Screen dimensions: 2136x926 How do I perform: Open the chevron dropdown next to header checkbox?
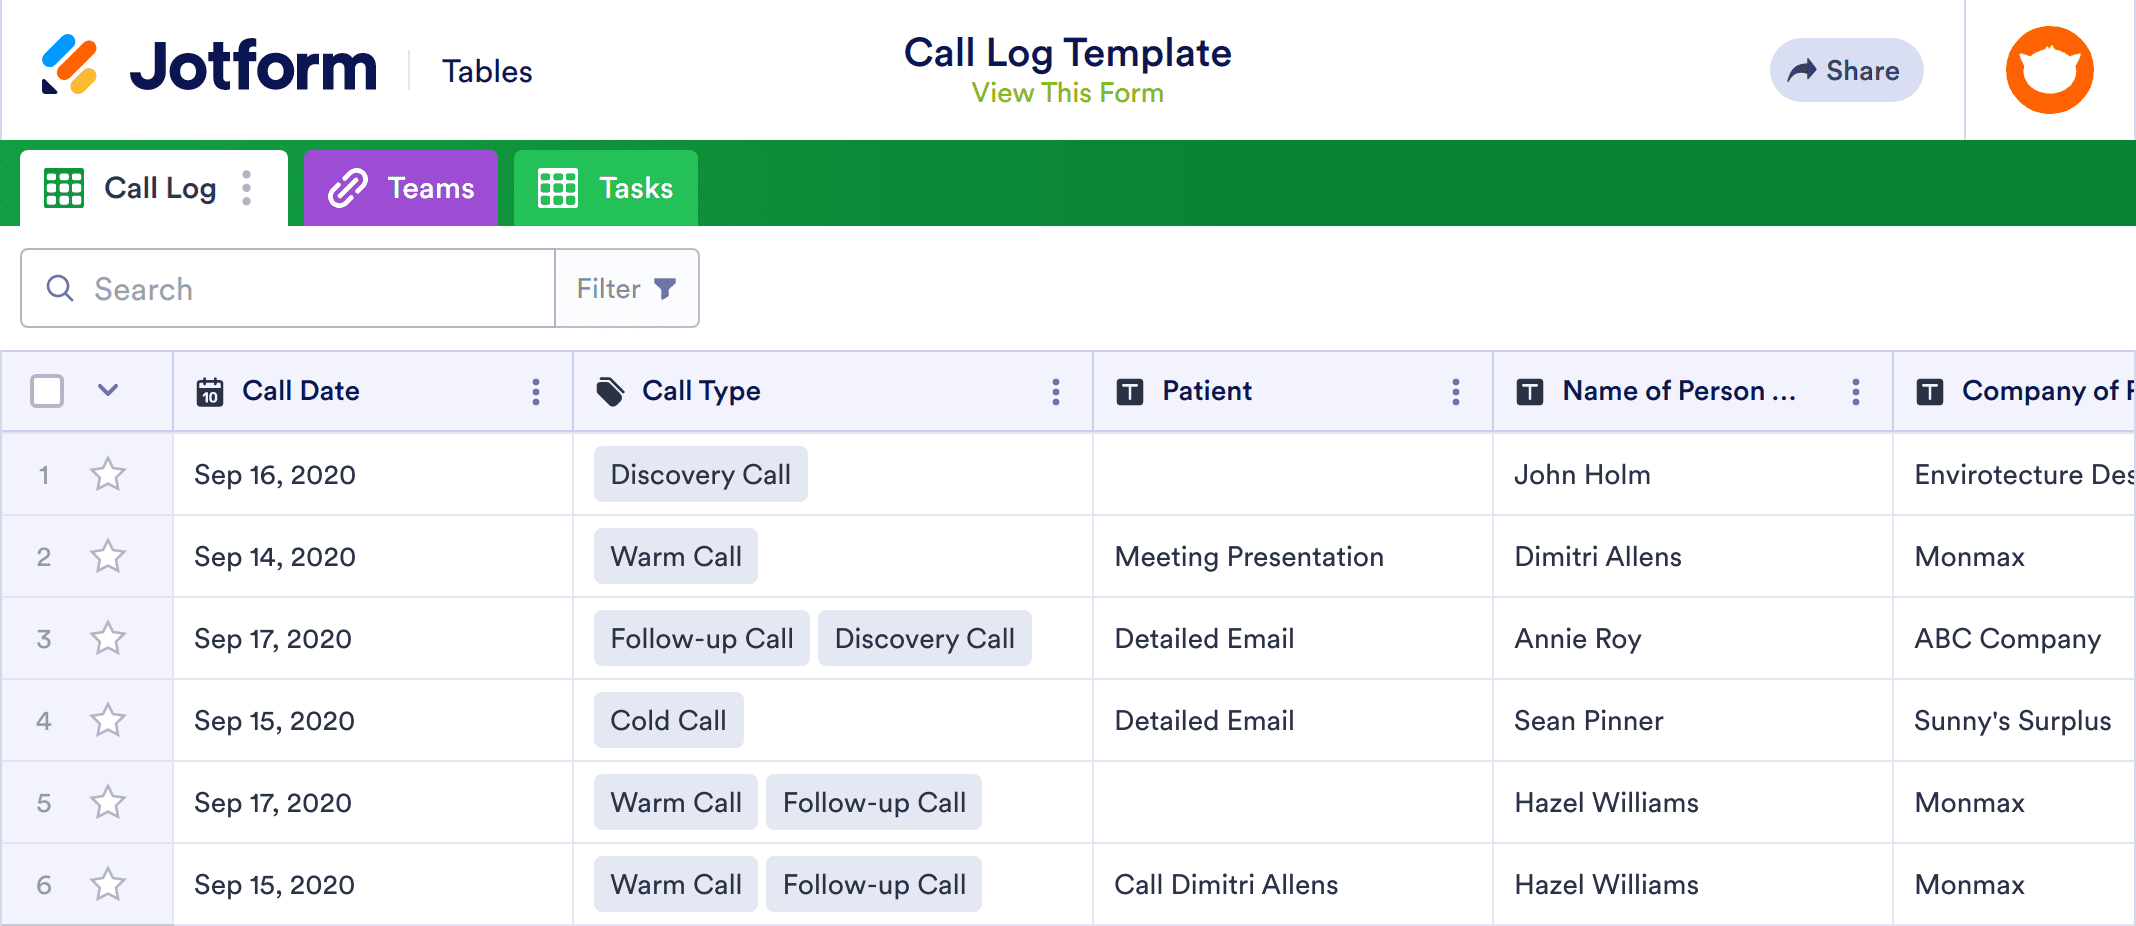pos(108,391)
